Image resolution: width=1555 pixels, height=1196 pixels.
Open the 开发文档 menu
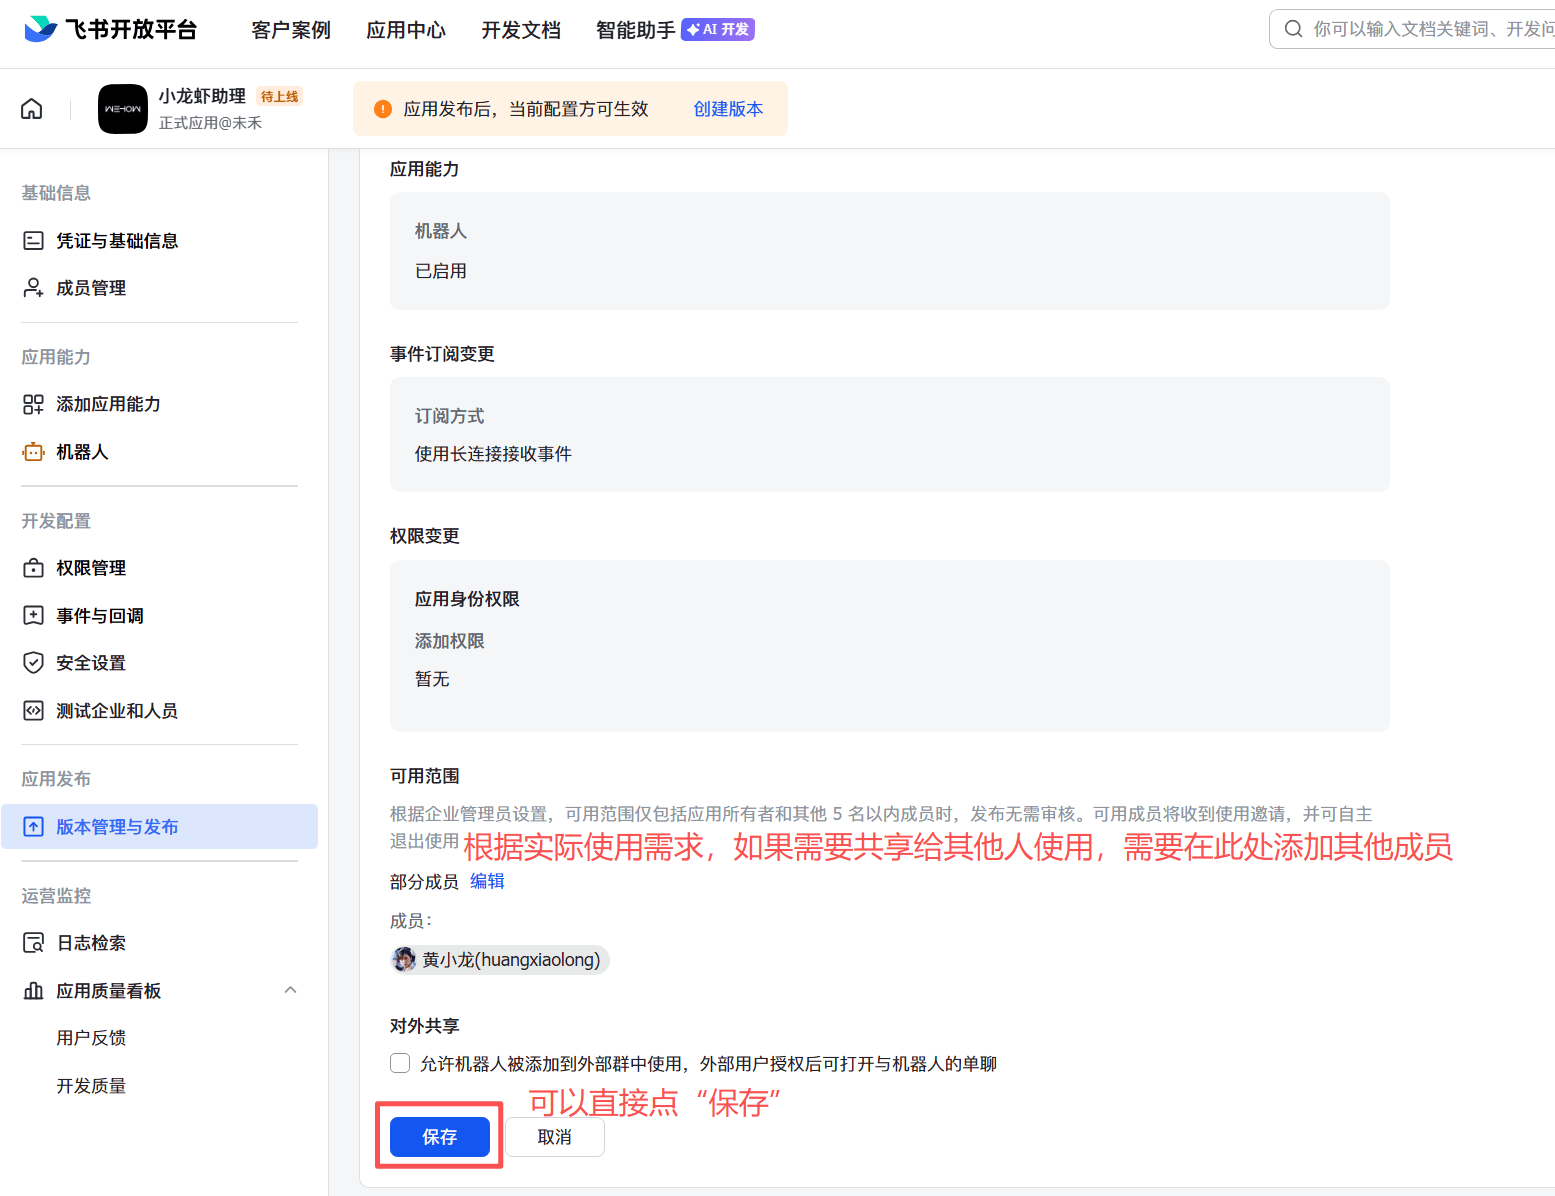pos(520,30)
